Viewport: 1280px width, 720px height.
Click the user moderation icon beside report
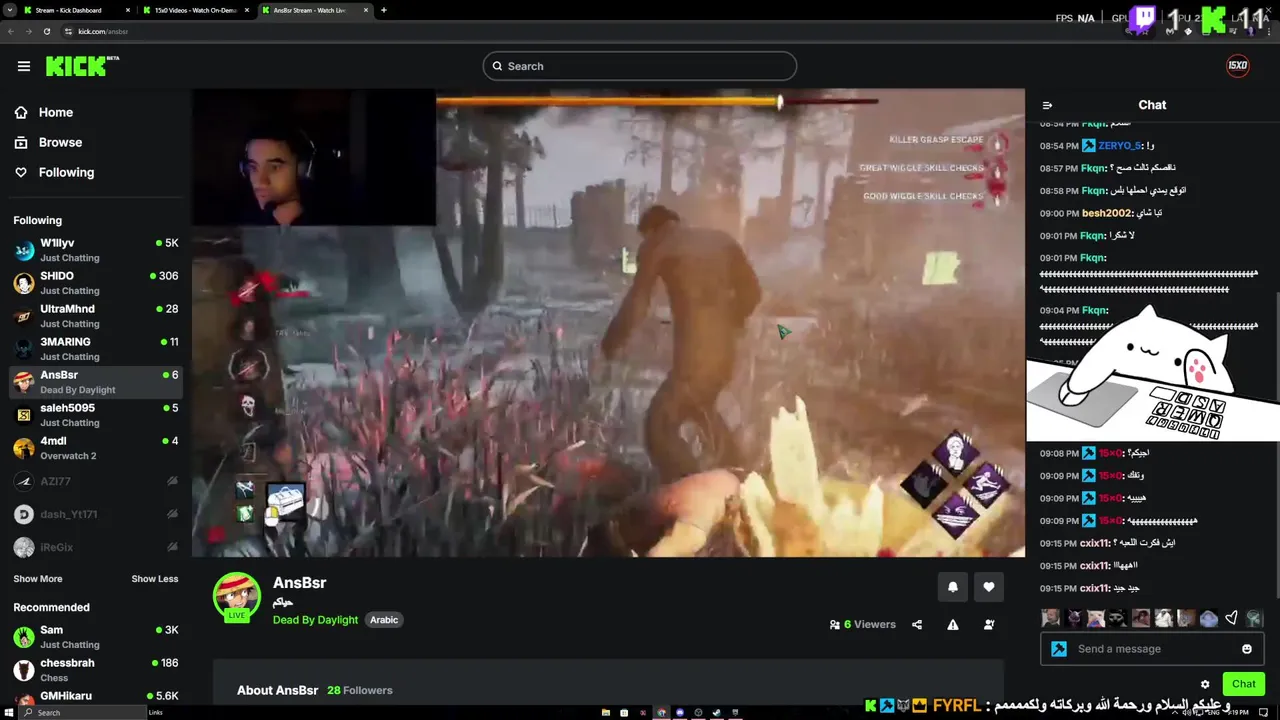(x=989, y=625)
